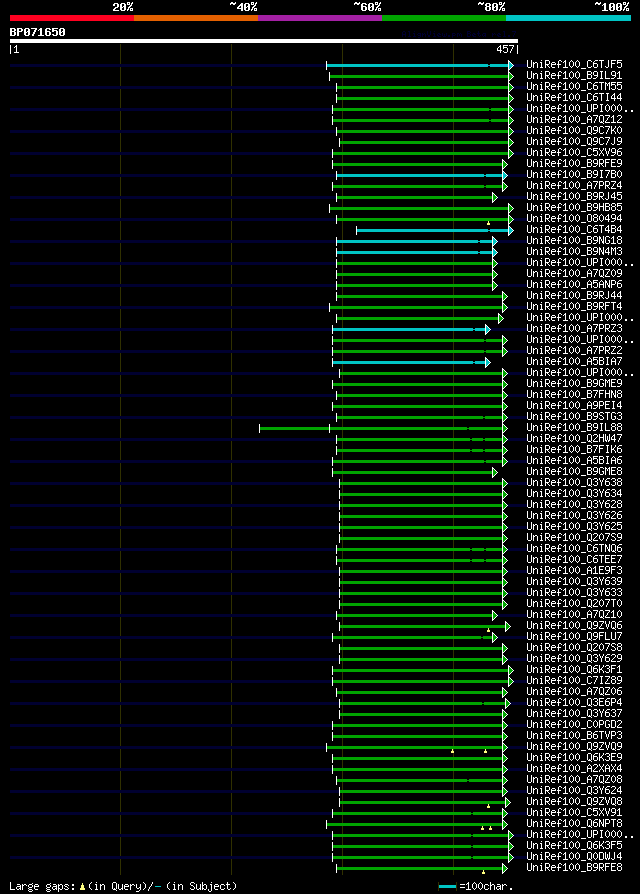The image size is (640, 894).
Task: Select the UniRef100_C6TNQ6 label
Action: click(x=574, y=549)
